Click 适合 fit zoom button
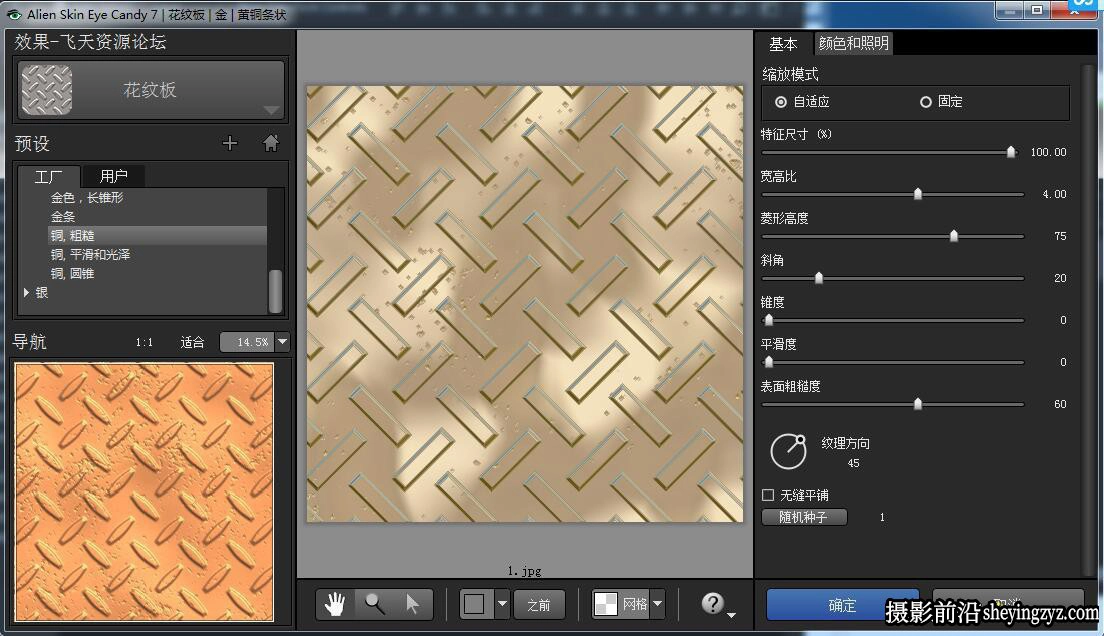 pos(192,342)
